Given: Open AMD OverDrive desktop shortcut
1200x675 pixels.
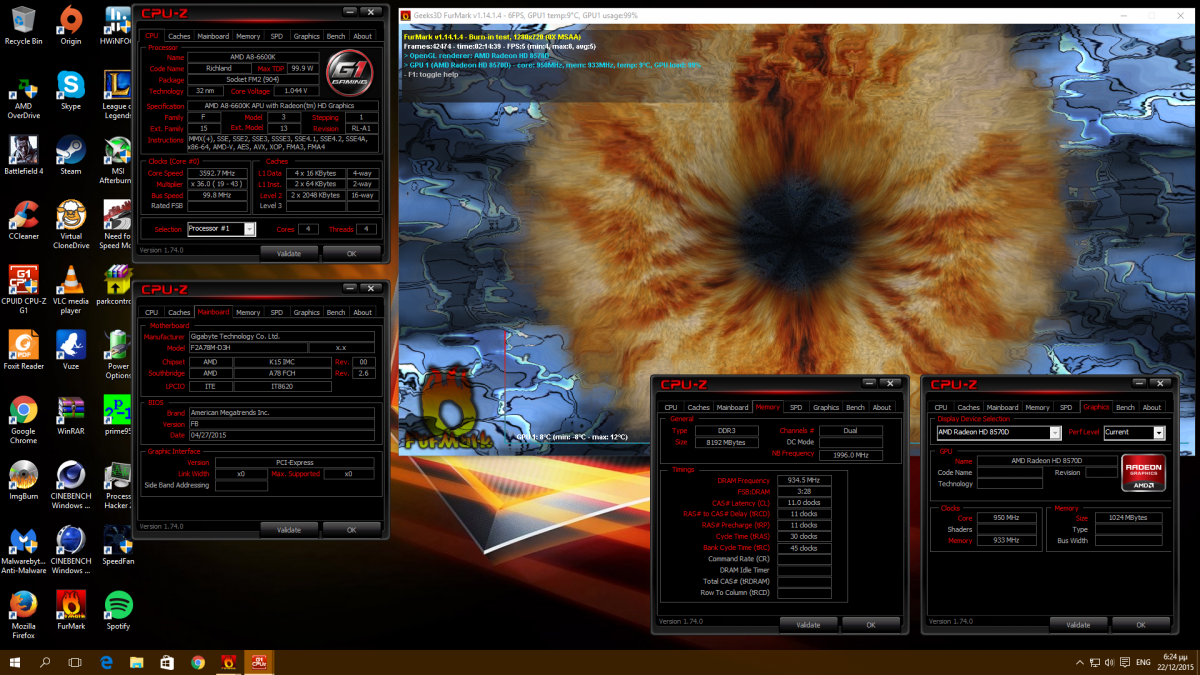Looking at the screenshot, I should click(x=23, y=95).
